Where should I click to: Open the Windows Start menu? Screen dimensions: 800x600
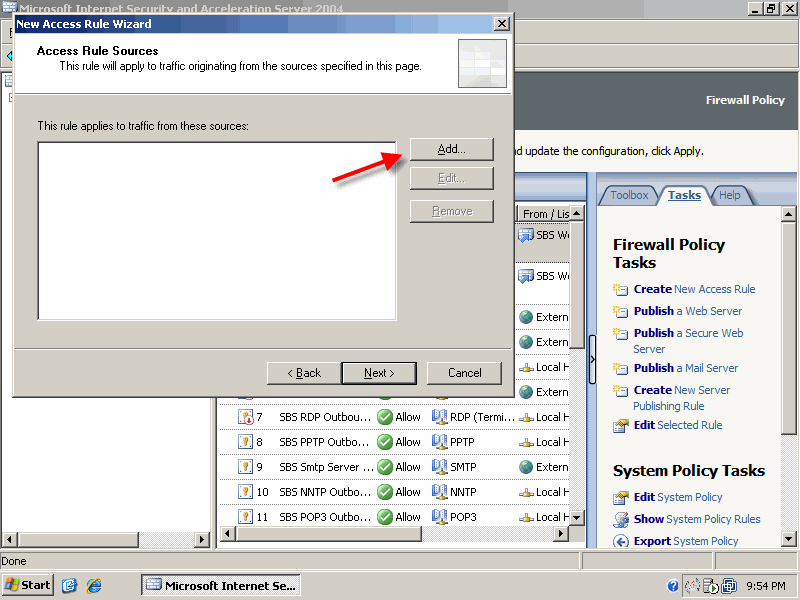coord(28,585)
